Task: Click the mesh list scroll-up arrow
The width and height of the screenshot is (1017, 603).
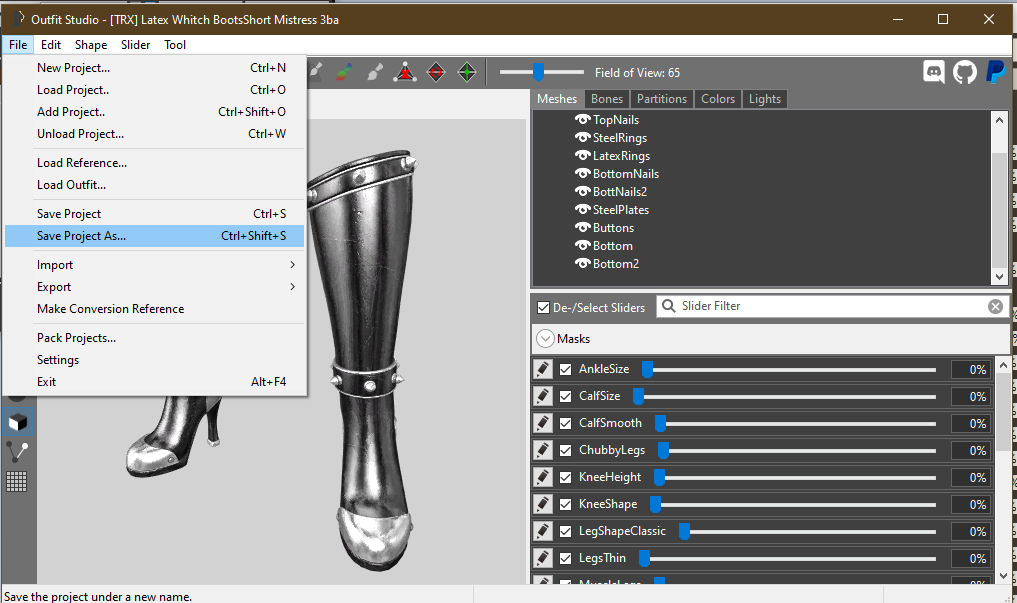Action: pyautogui.click(x=999, y=119)
